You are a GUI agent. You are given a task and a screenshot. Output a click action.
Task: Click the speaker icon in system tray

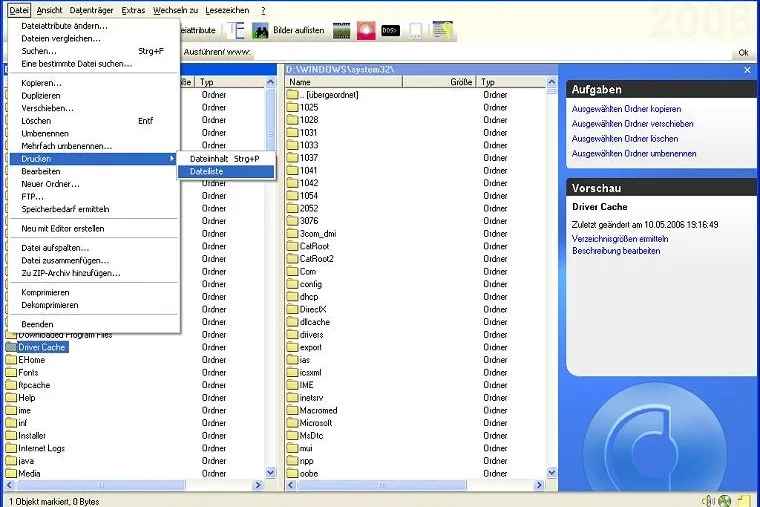pos(708,501)
